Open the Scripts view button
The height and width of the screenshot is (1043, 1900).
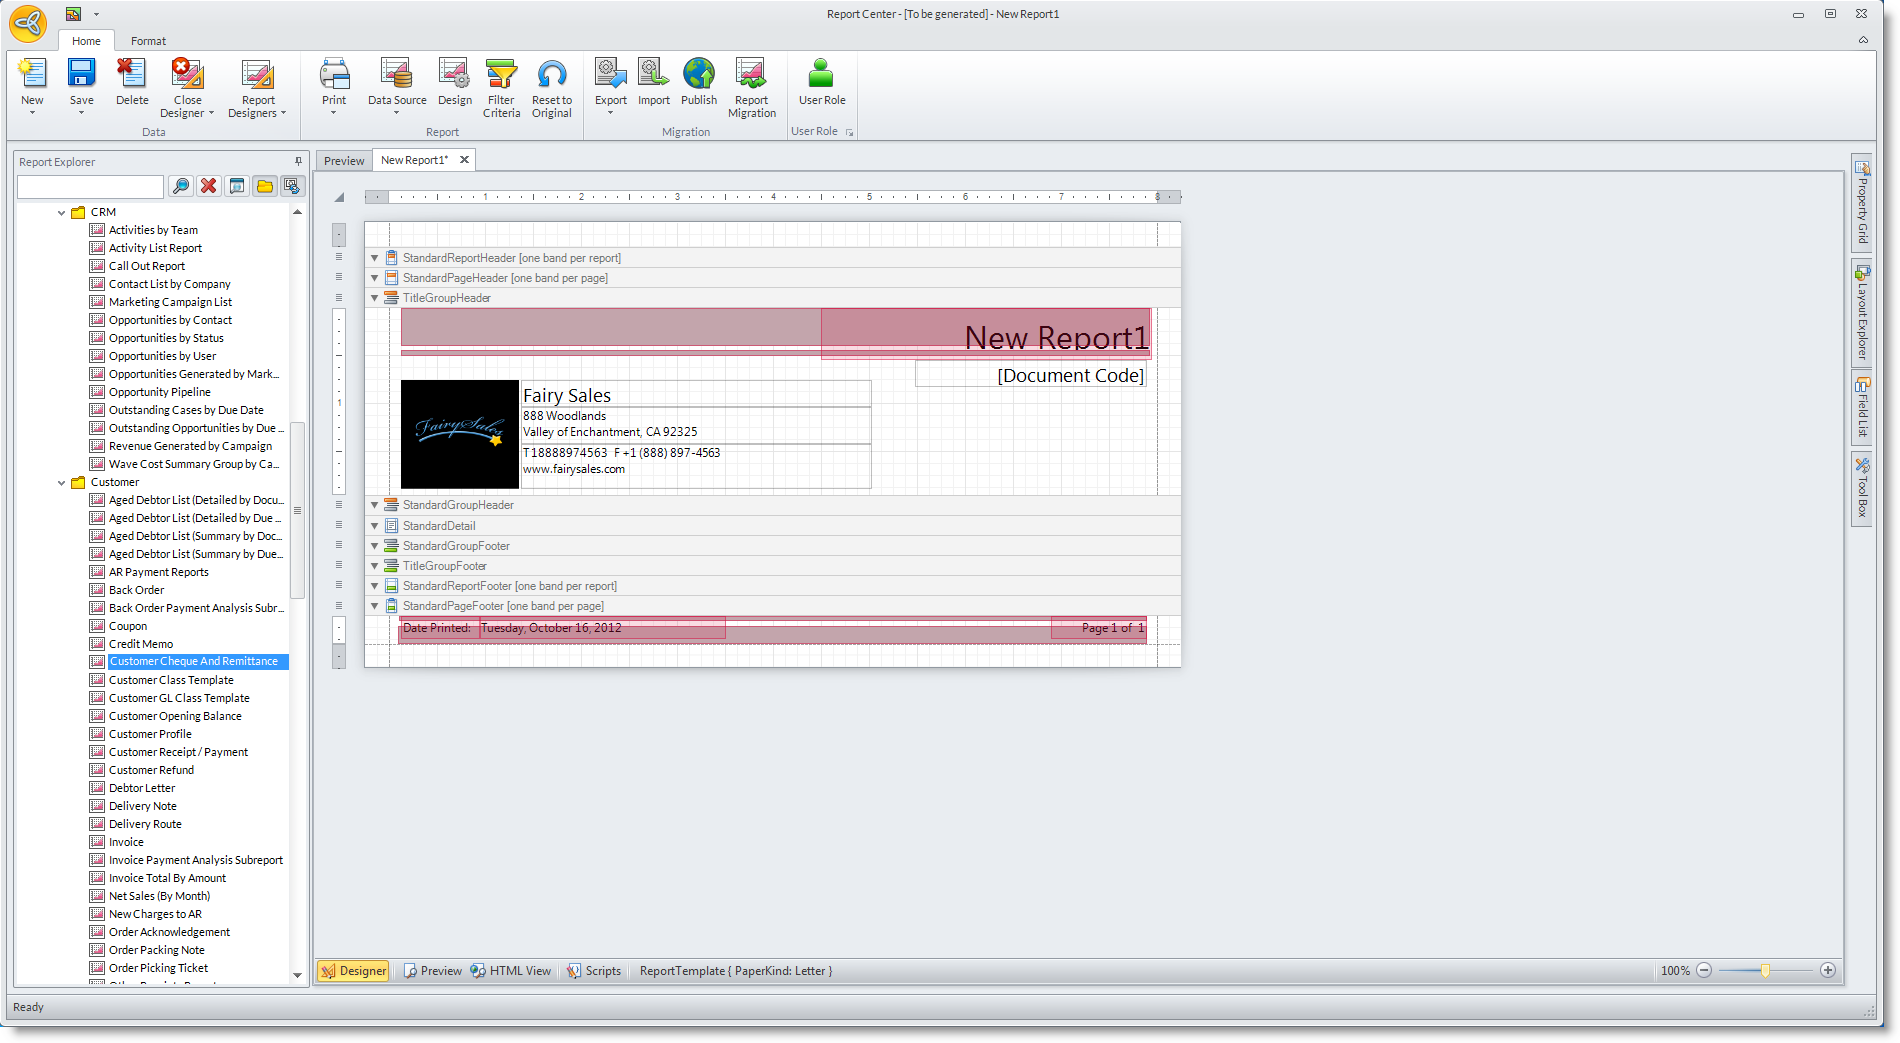coord(594,971)
